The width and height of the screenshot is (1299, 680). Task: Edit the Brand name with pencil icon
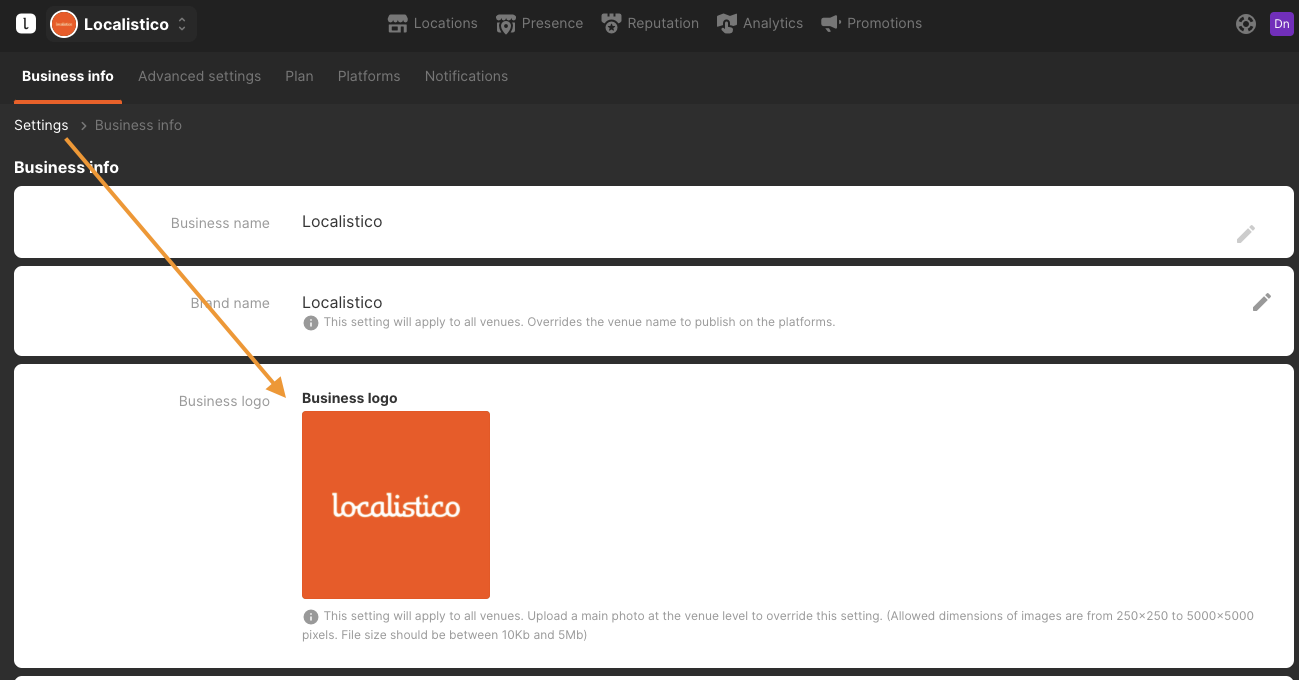pos(1262,302)
